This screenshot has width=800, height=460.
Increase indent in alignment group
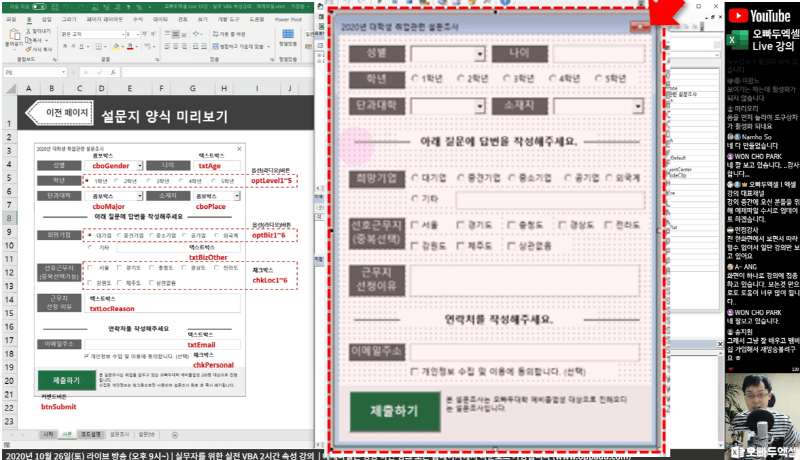click(204, 46)
